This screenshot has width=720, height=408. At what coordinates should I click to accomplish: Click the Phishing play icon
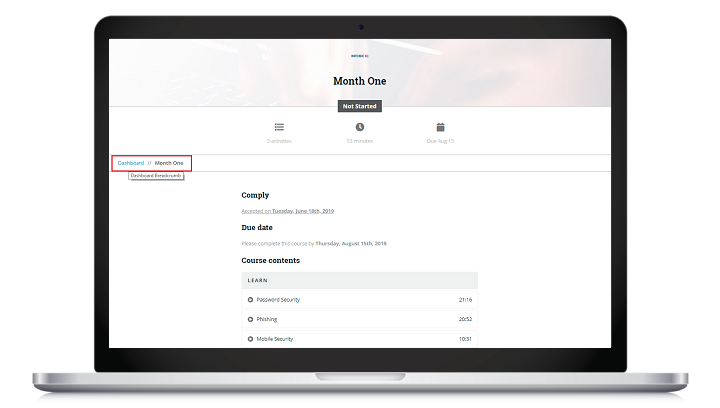250,319
